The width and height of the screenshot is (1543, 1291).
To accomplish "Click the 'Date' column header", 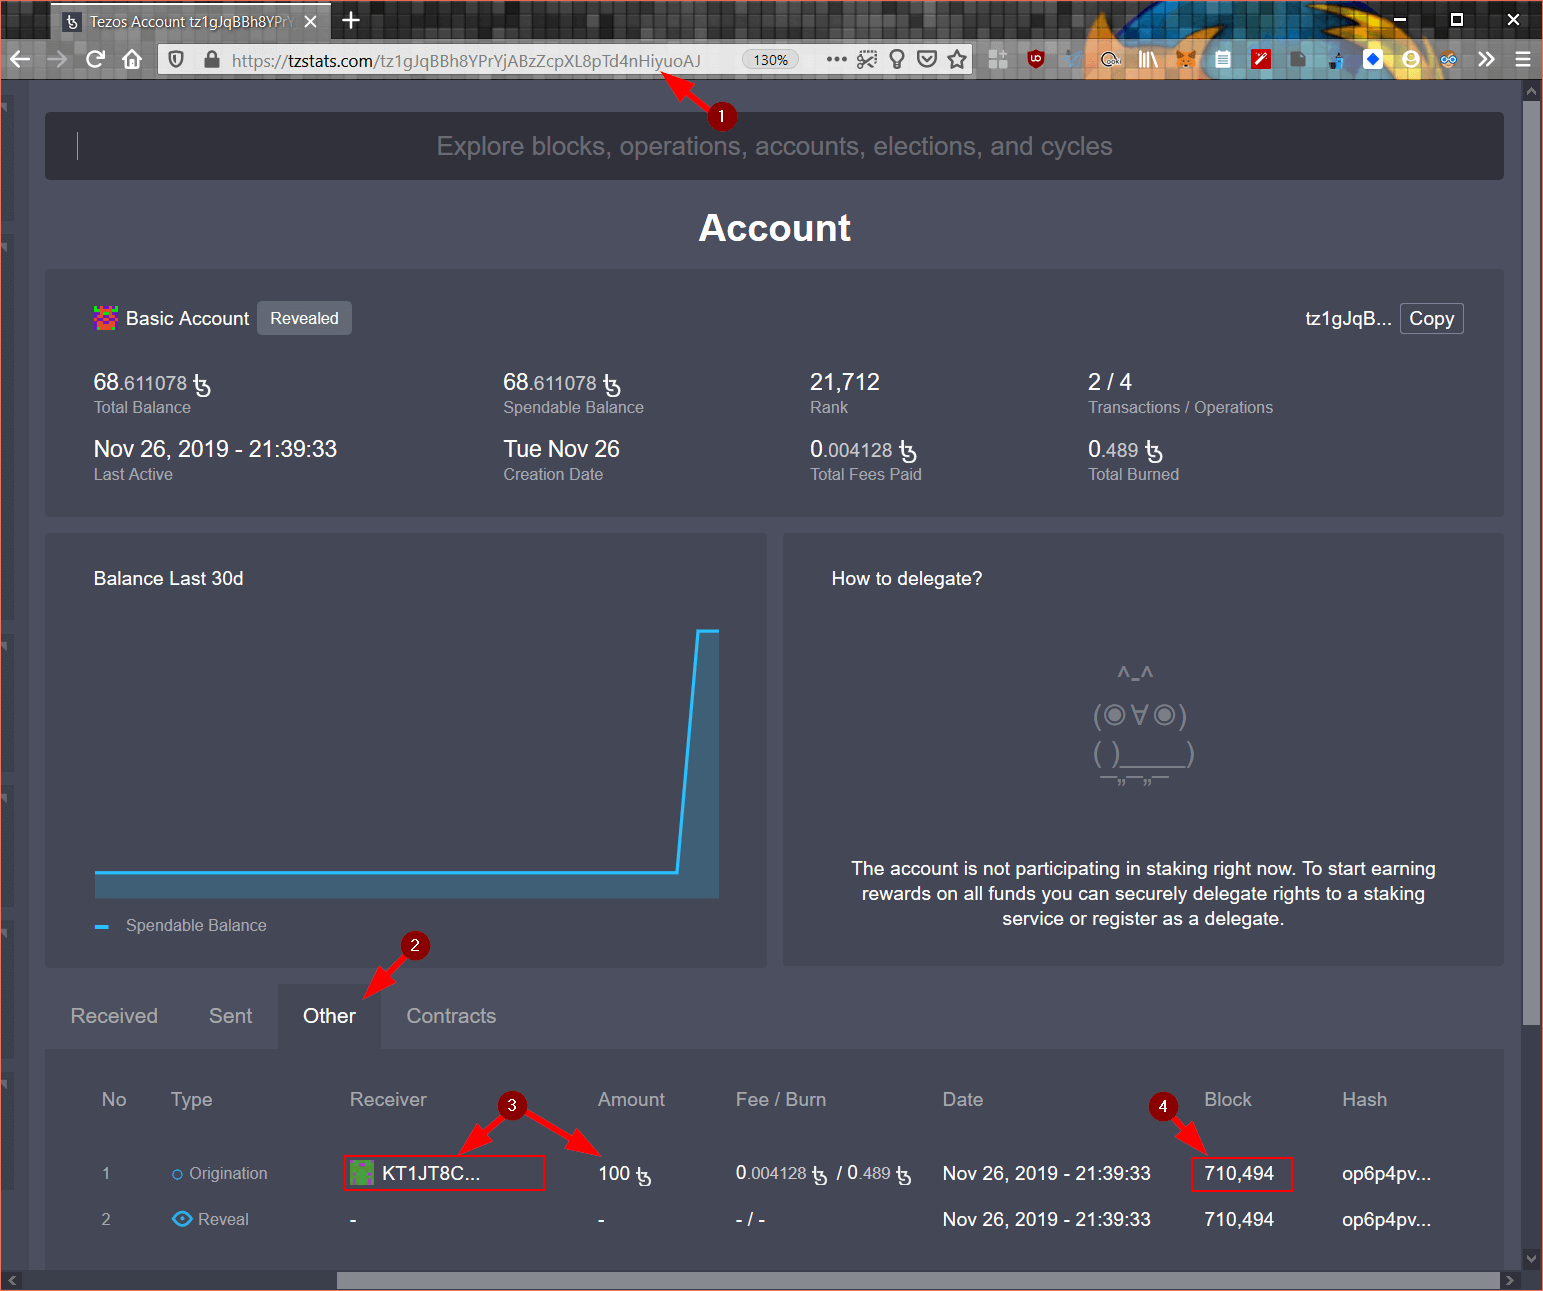I will click(x=962, y=1099).
